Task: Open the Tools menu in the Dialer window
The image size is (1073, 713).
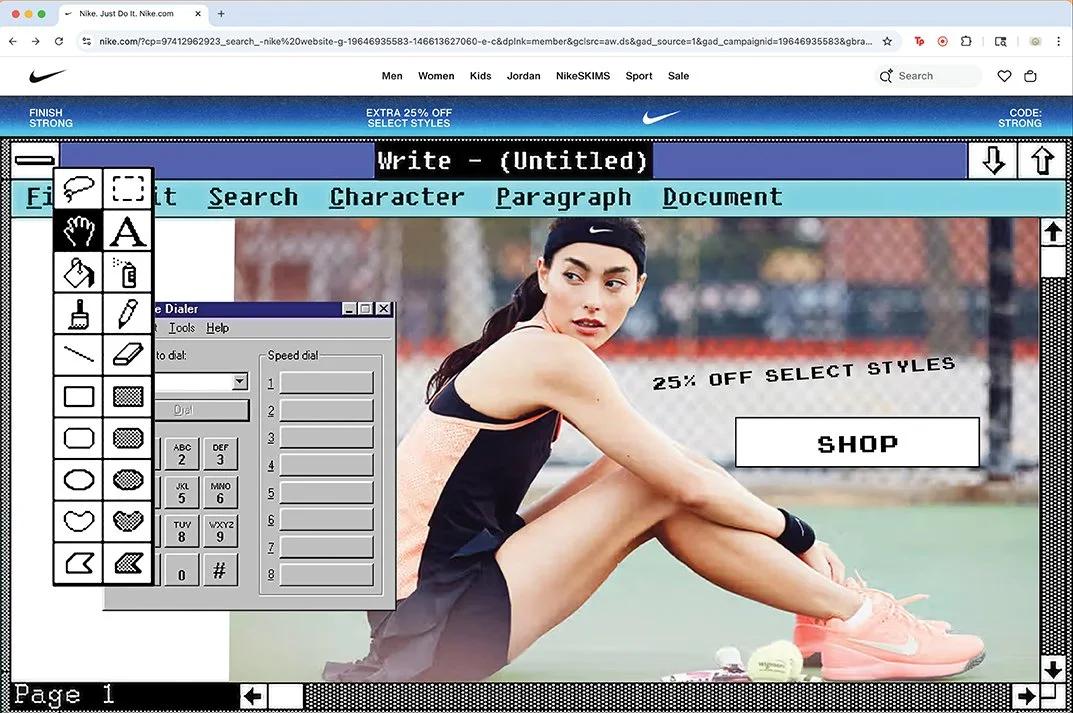Action: (x=182, y=328)
